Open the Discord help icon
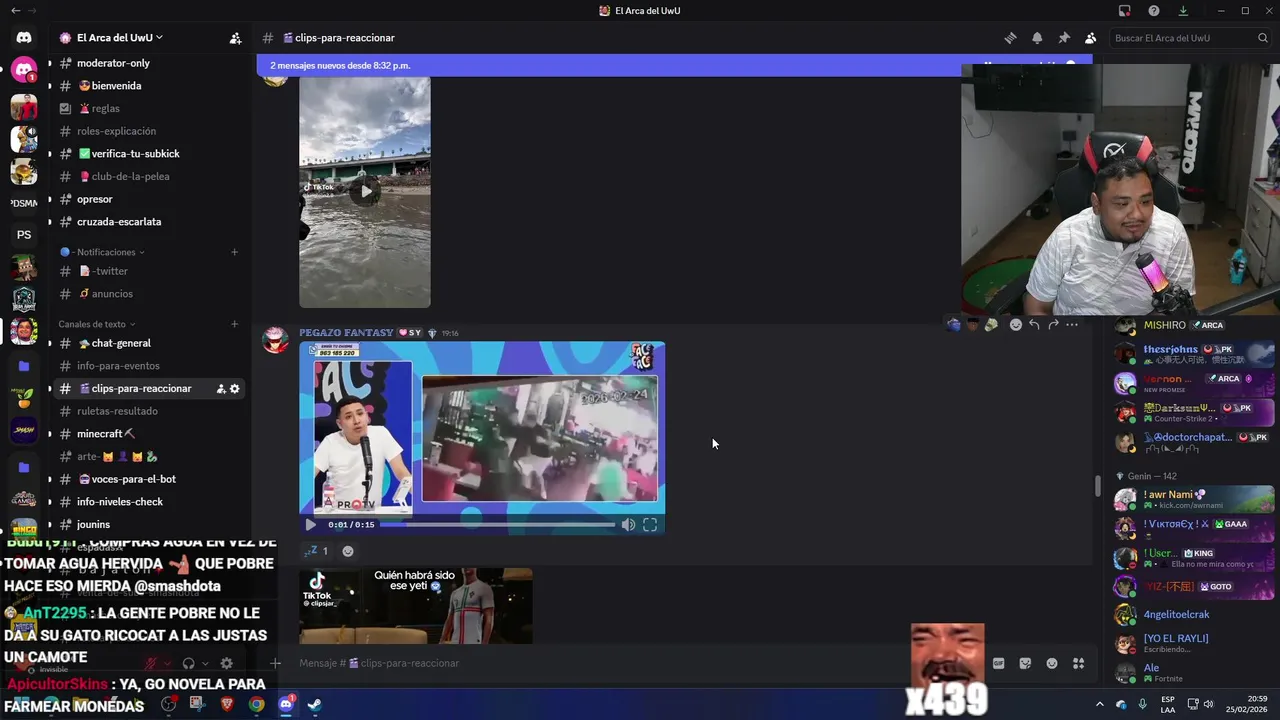The height and width of the screenshot is (720, 1280). click(1154, 11)
